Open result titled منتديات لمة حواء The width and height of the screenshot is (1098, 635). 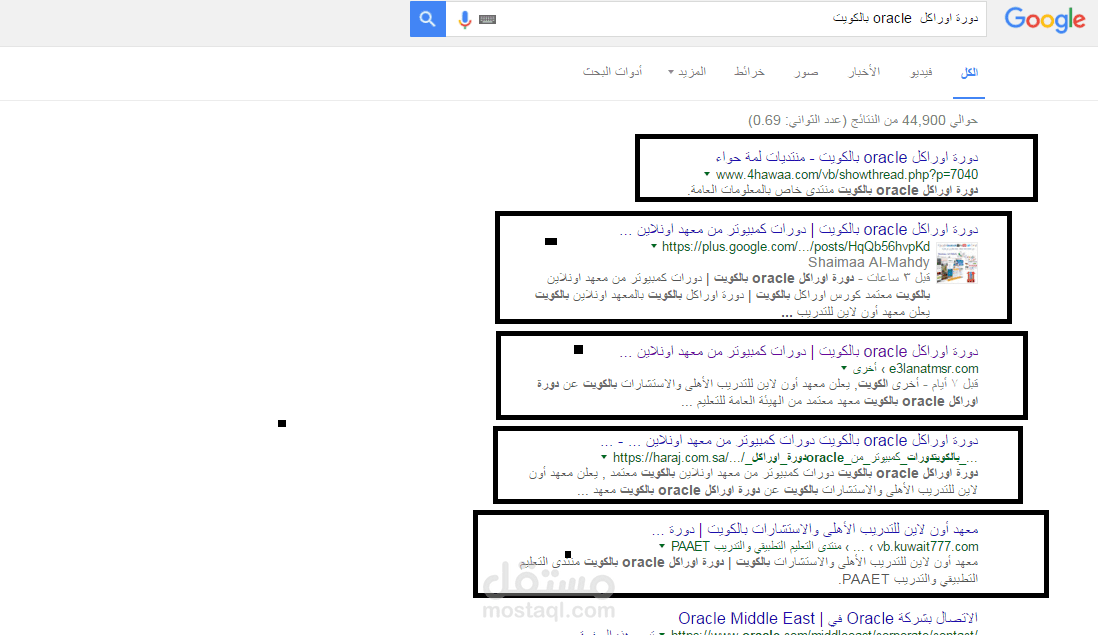pos(847,157)
